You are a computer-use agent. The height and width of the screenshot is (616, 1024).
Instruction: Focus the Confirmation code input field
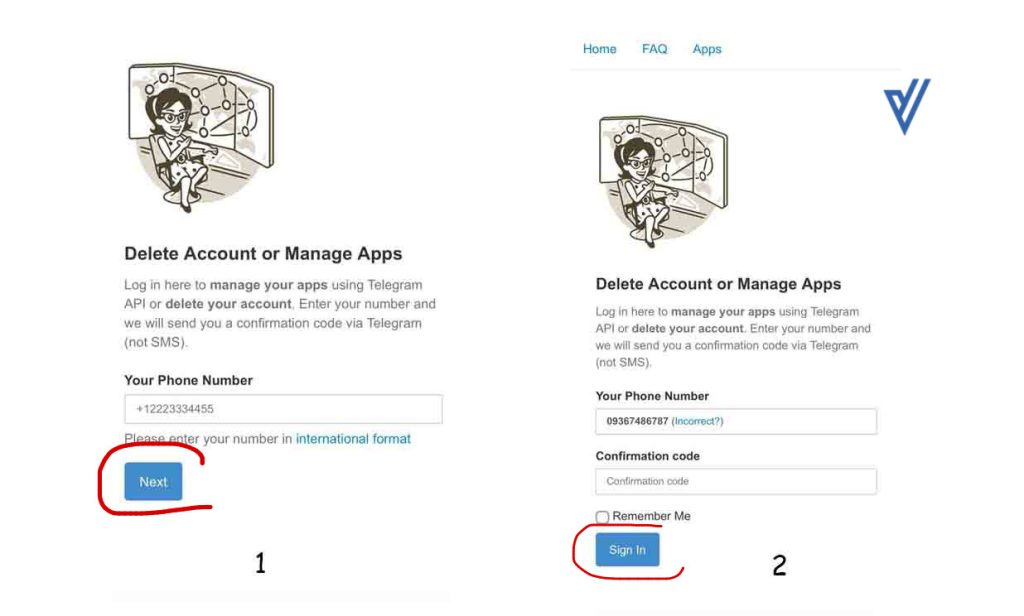[736, 481]
